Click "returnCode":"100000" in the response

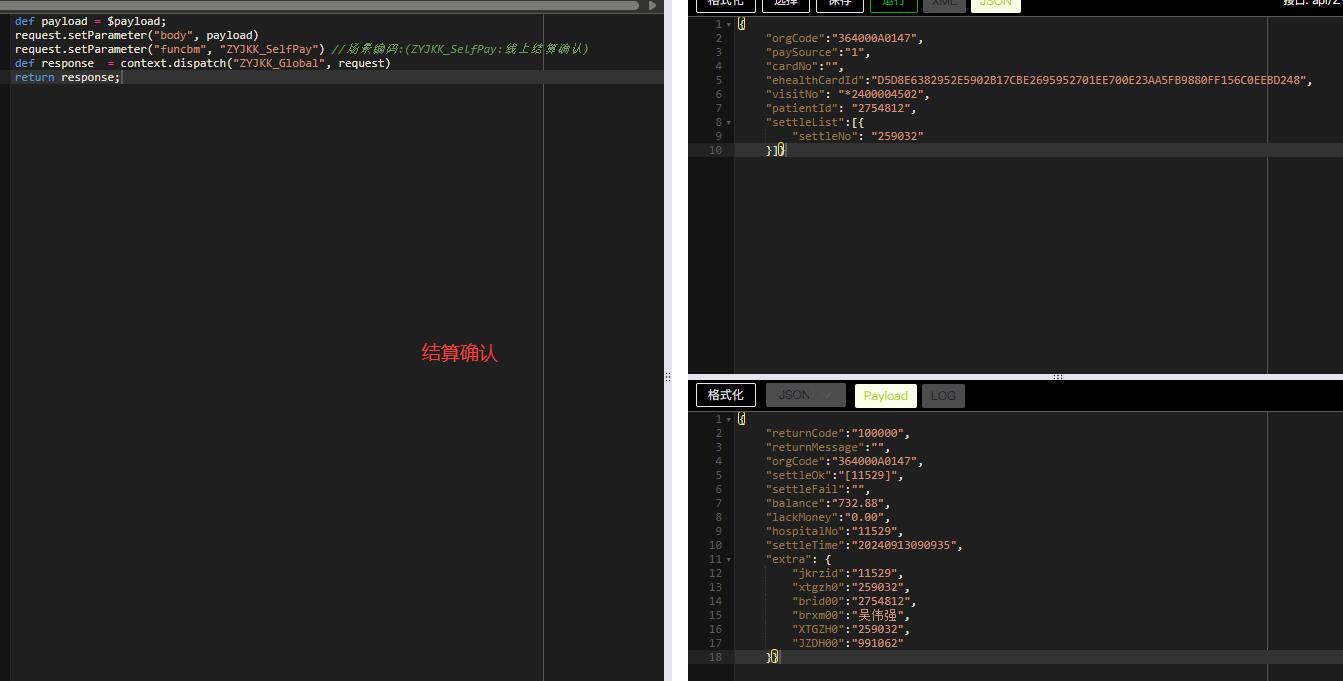(x=838, y=434)
